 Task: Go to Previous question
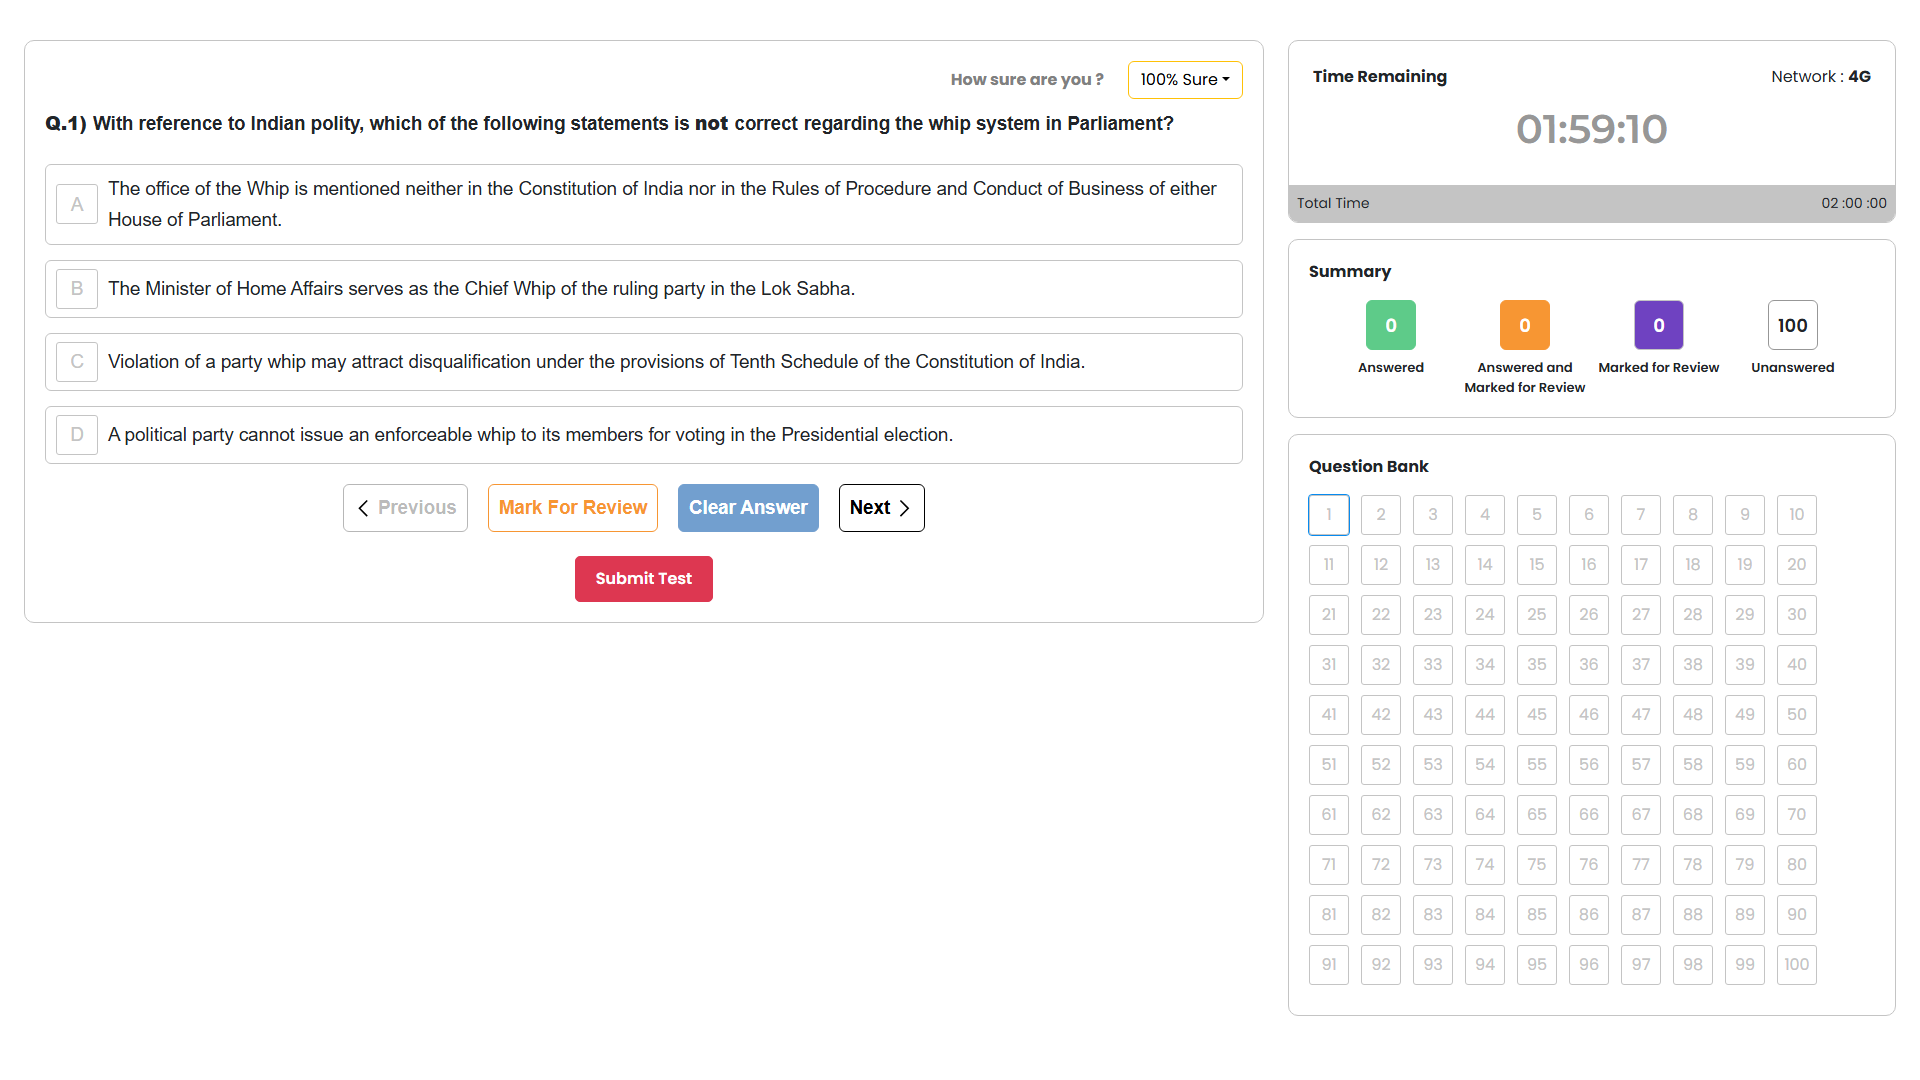click(x=405, y=508)
